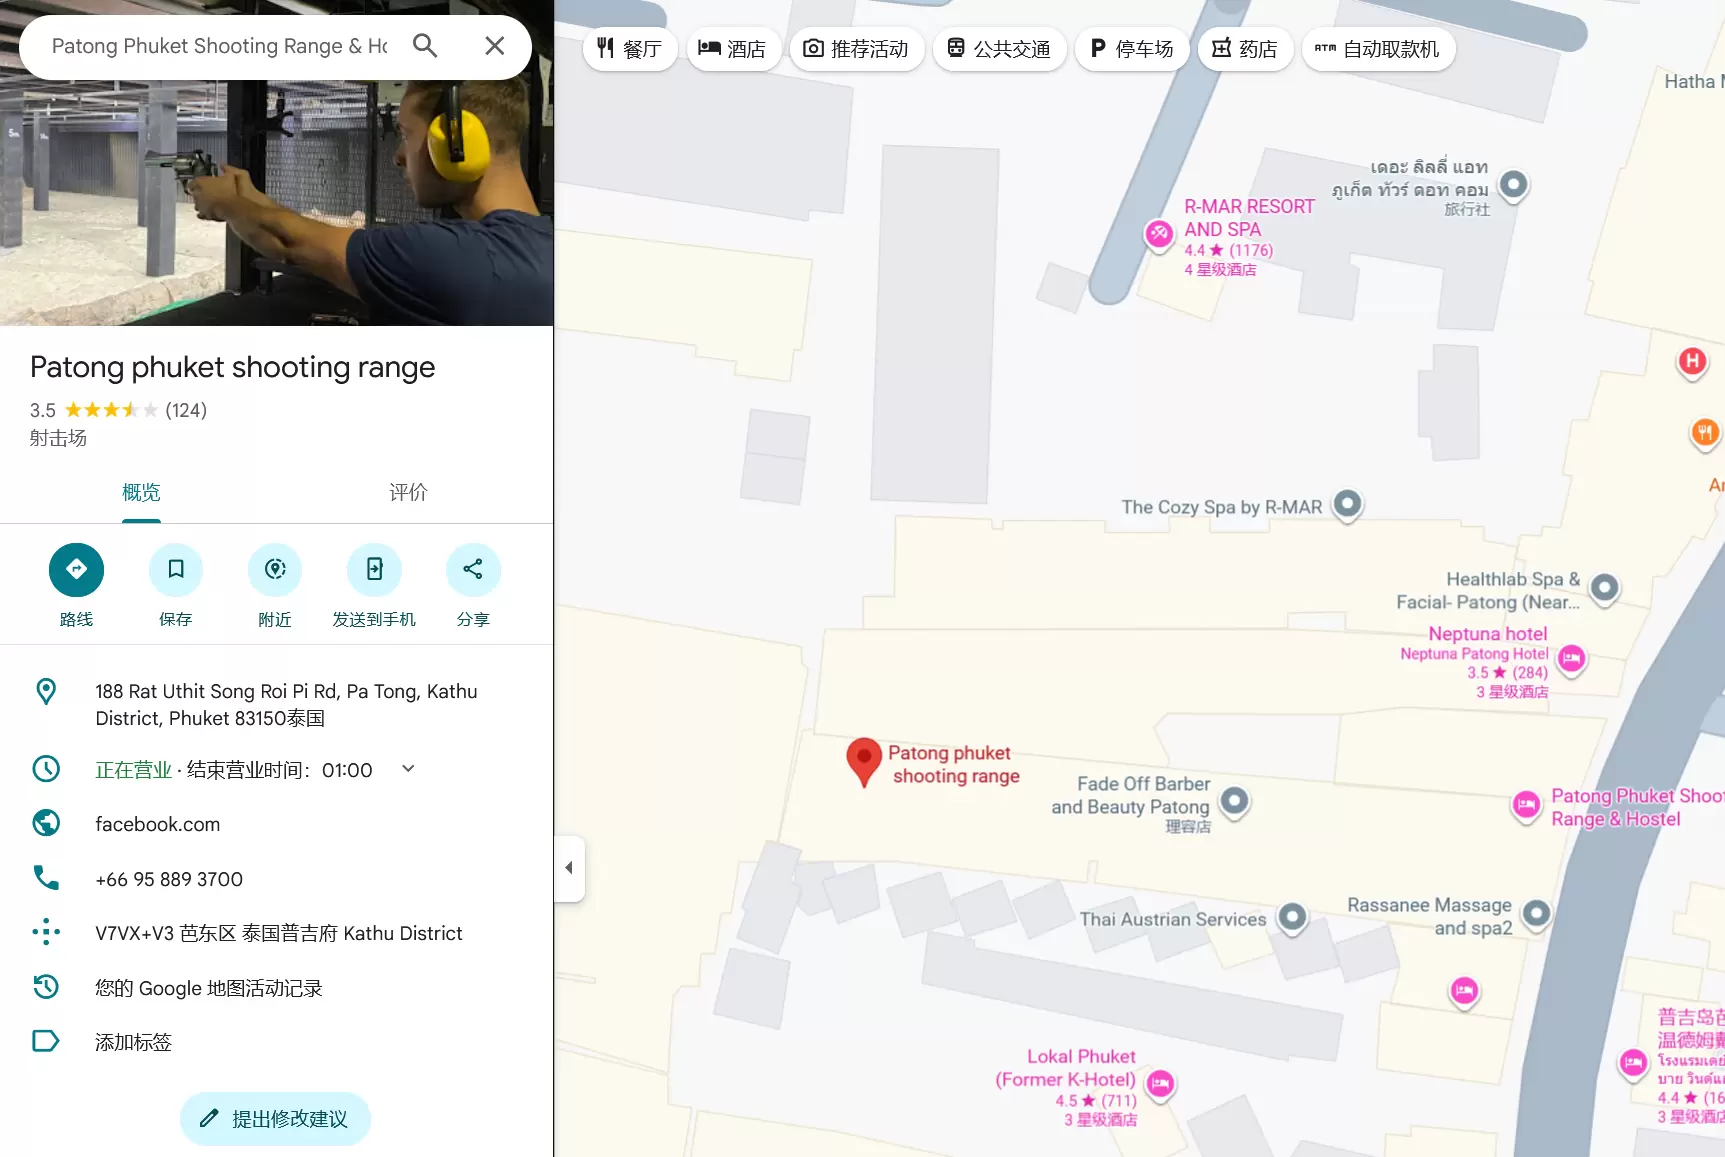Open the shooting range photo thumbnail
The image size is (1725, 1157).
(x=276, y=203)
